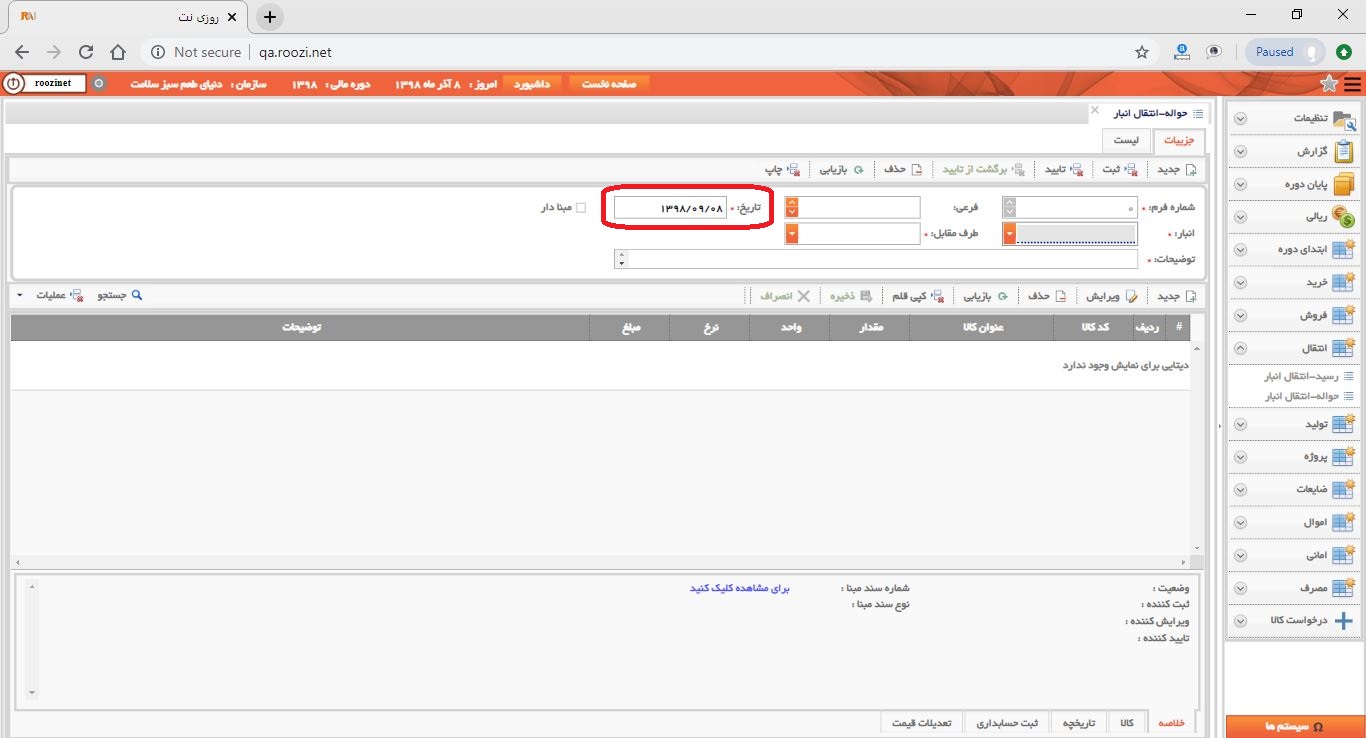This screenshot has height=738, width=1366.
Task: Collapse the انتقال section chevron
Action: coord(1240,348)
